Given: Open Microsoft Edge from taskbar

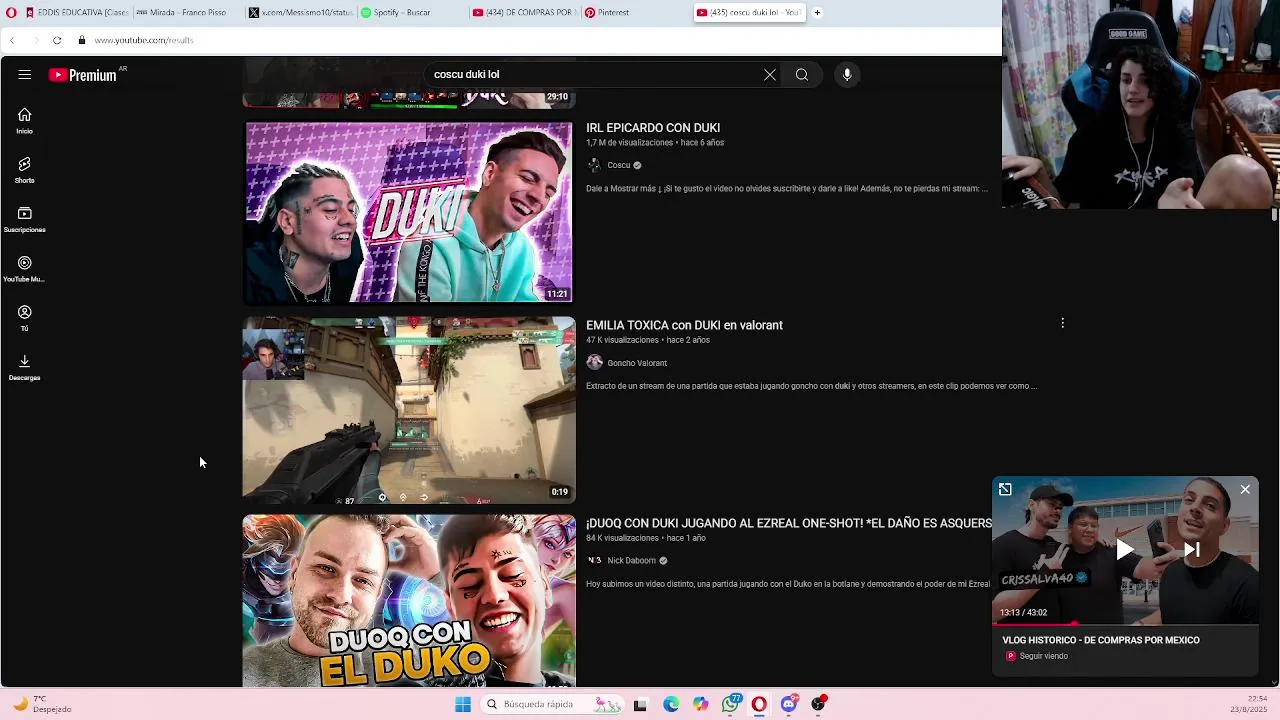Looking at the screenshot, I should pos(671,704).
